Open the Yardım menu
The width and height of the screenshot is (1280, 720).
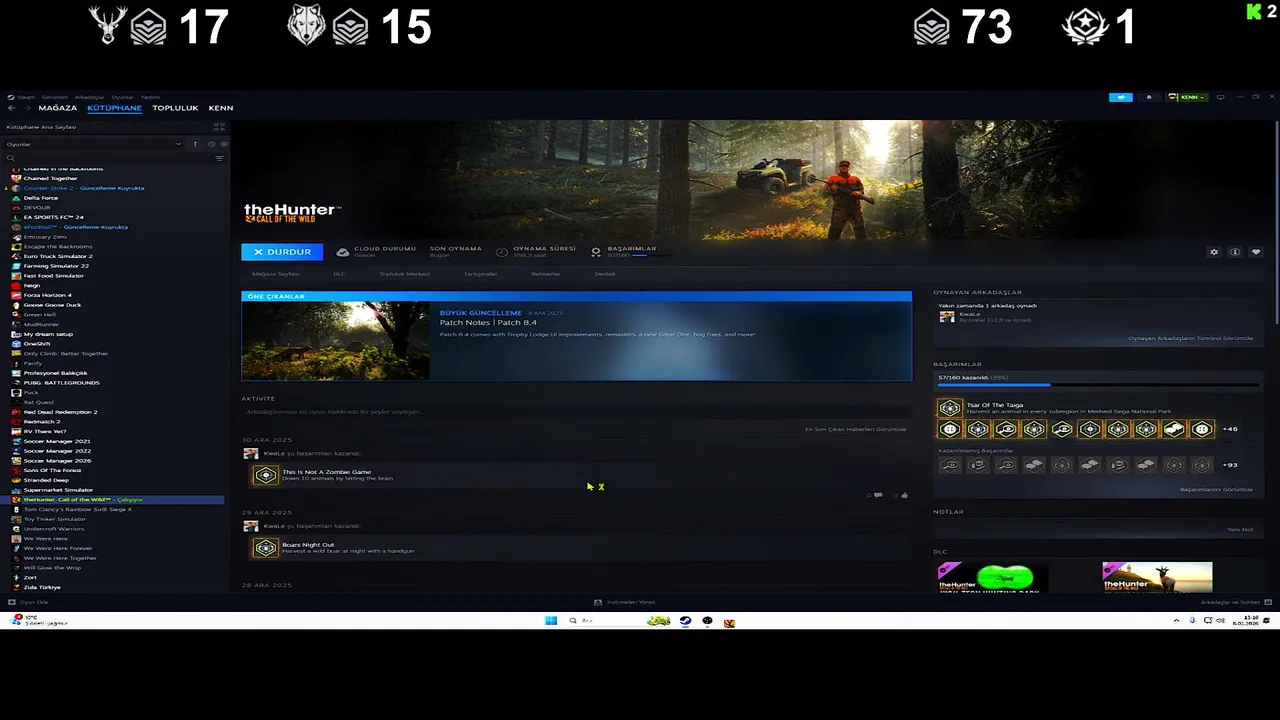point(150,97)
